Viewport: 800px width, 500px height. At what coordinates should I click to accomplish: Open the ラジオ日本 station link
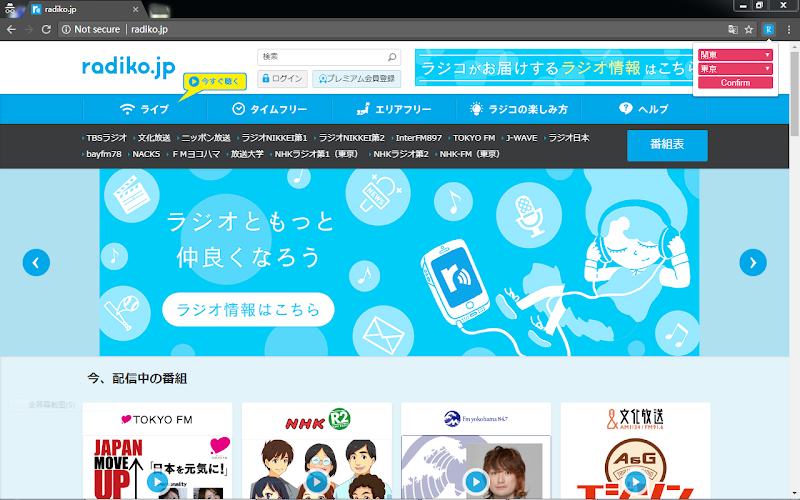[x=569, y=138]
